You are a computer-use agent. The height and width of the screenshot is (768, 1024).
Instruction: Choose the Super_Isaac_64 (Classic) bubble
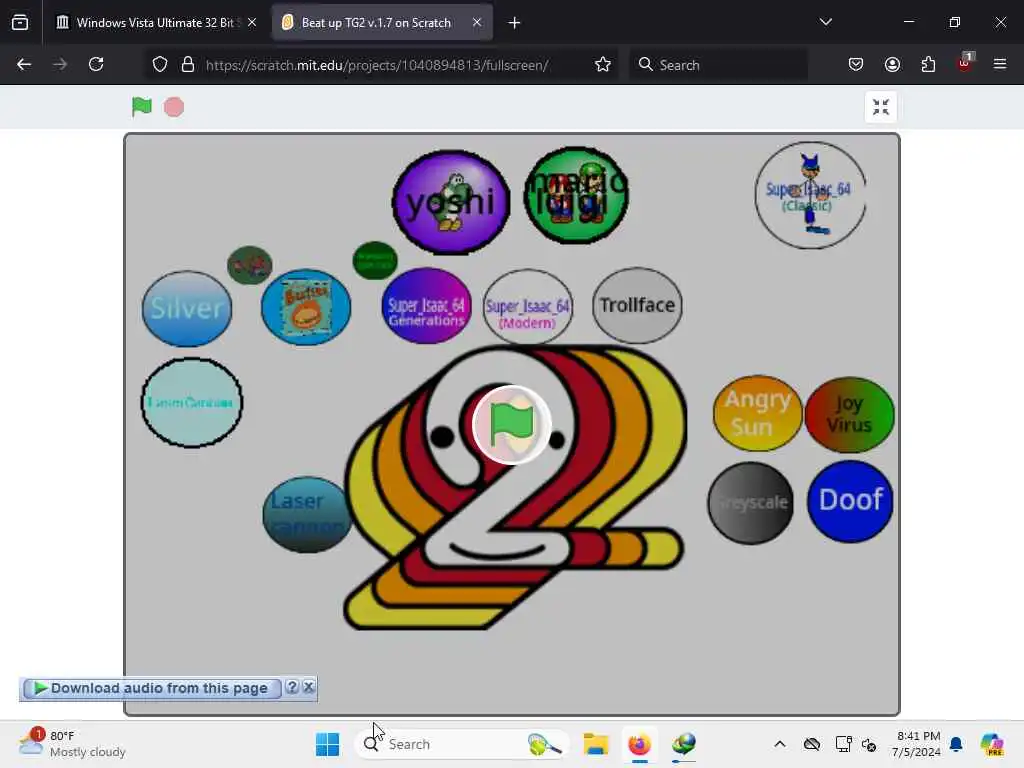click(x=810, y=195)
